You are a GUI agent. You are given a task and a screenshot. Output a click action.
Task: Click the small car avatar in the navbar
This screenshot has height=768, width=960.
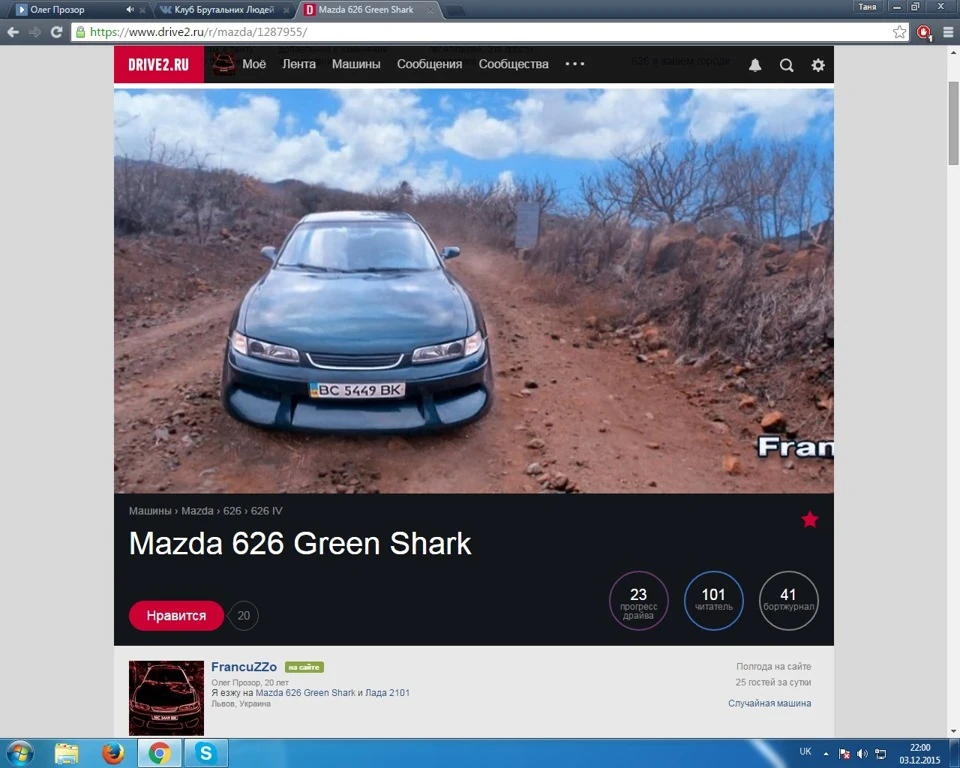click(223, 64)
